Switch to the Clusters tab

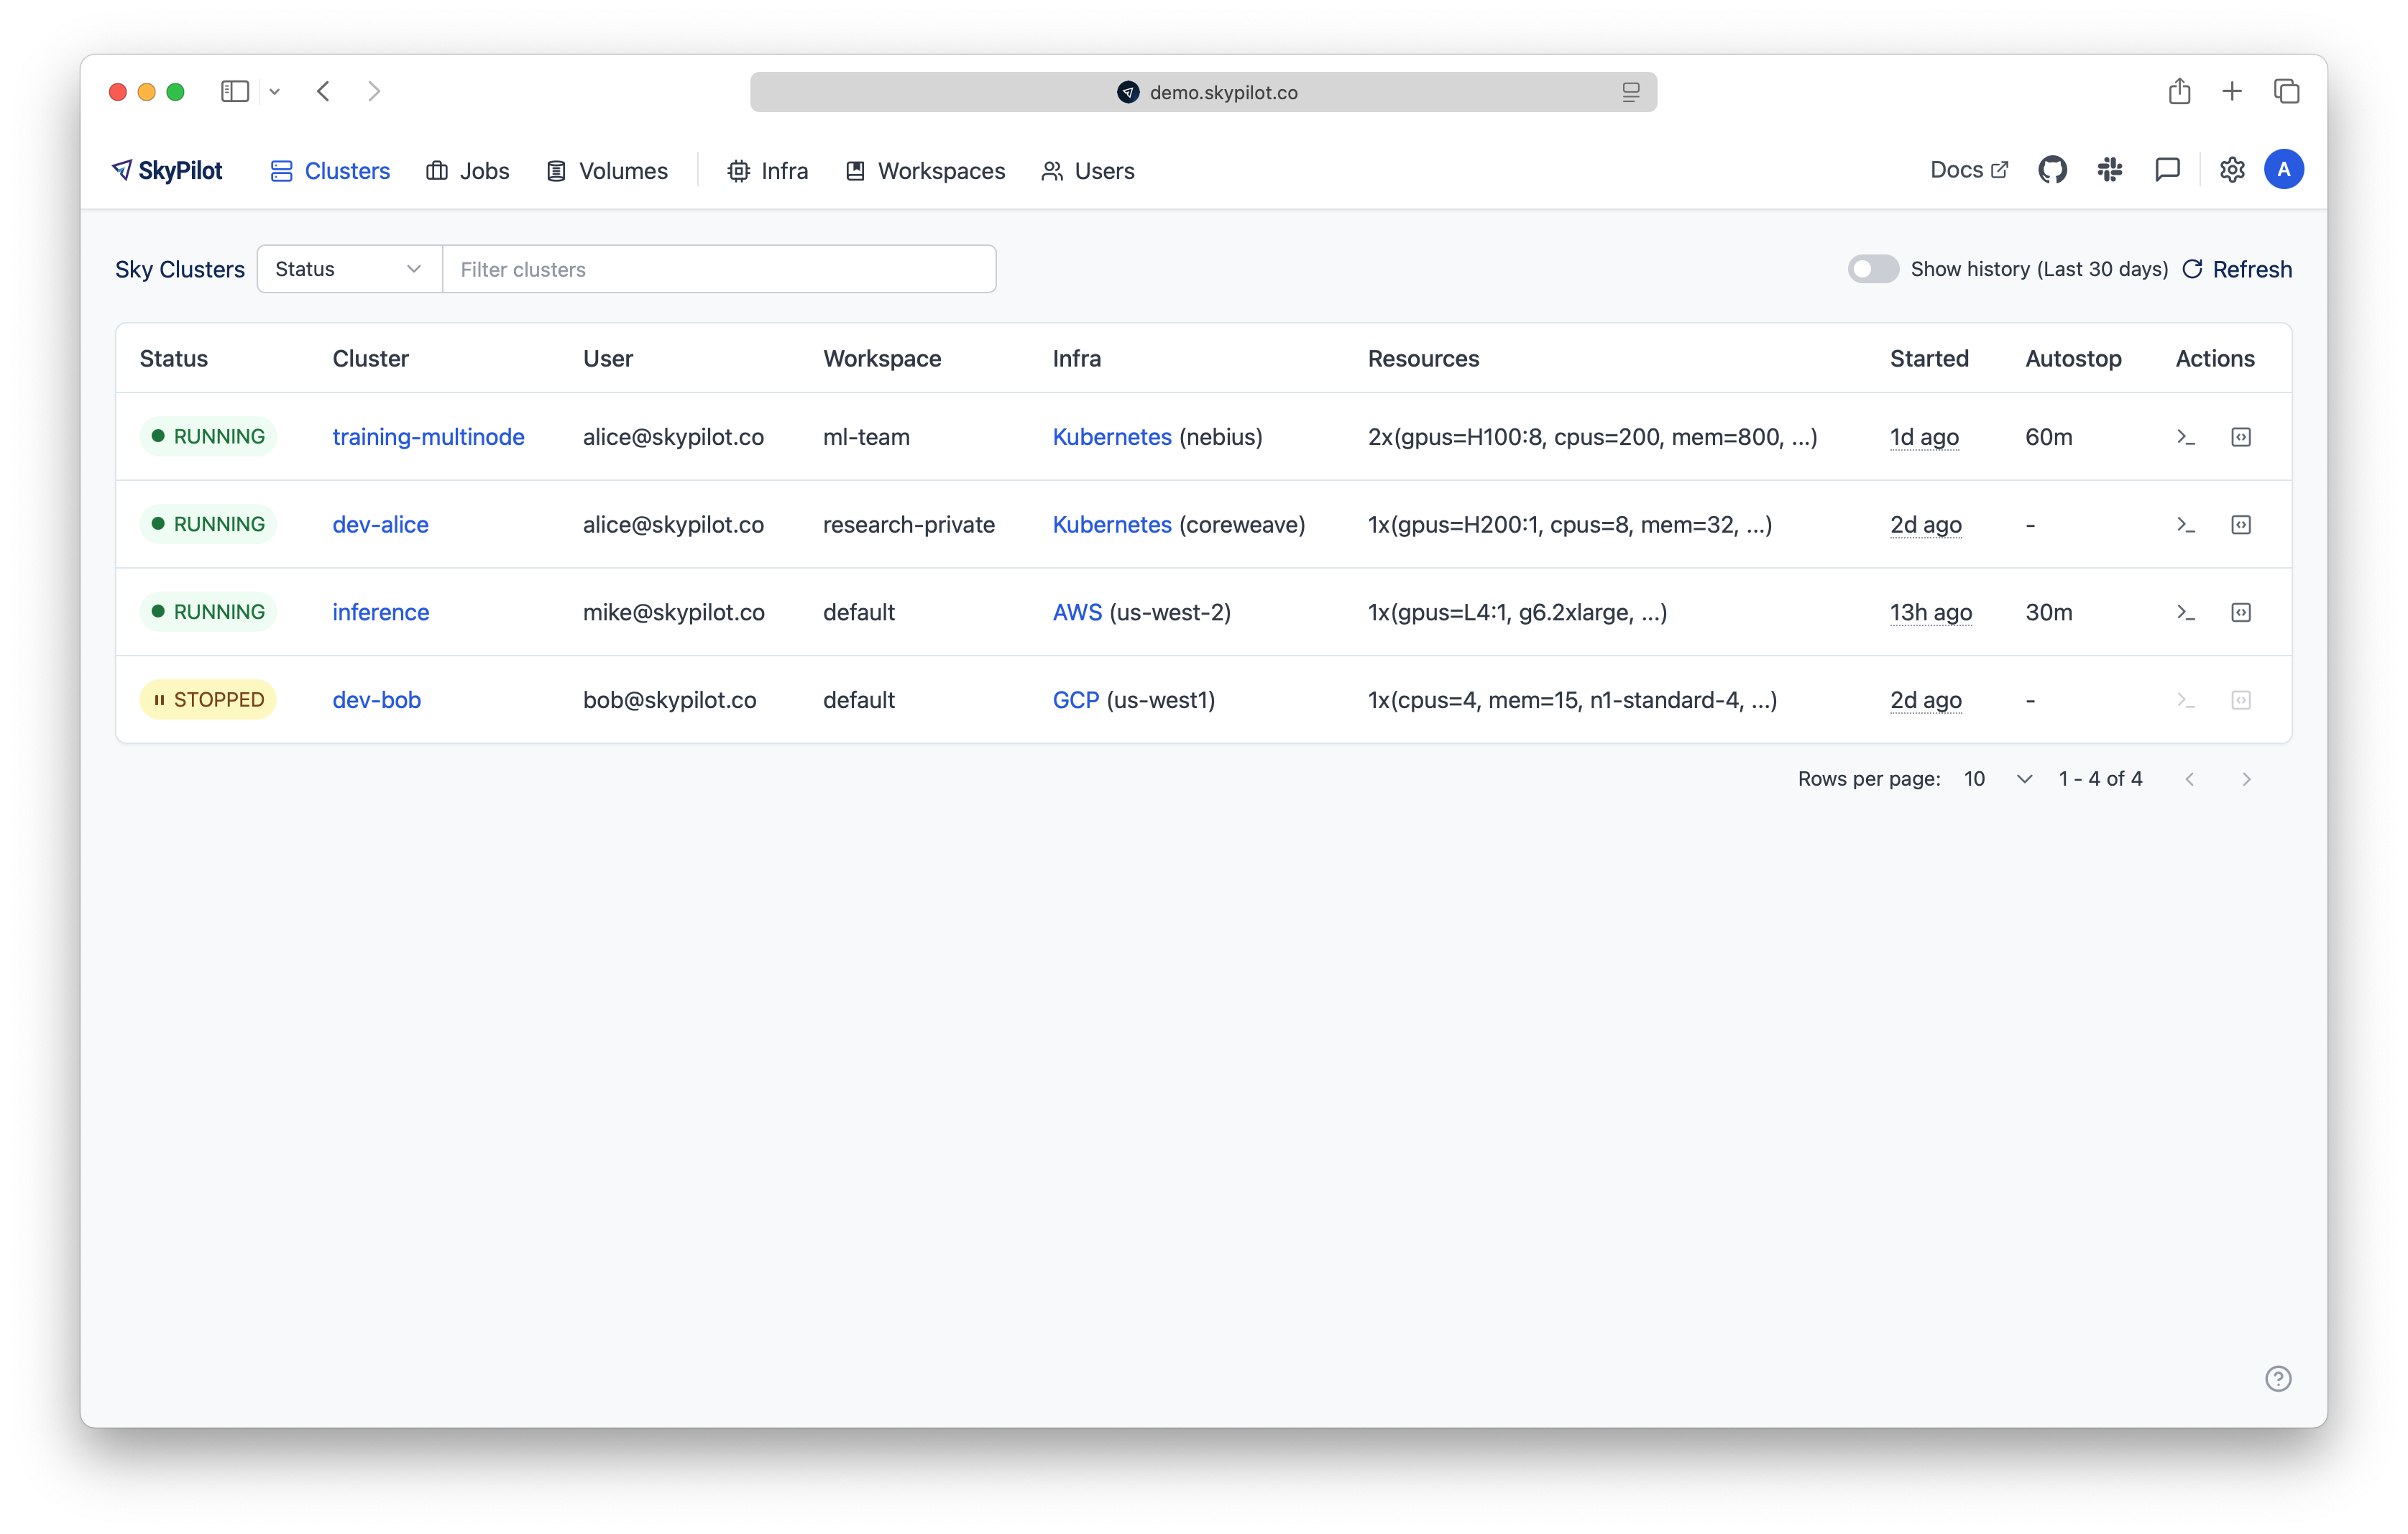(x=330, y=171)
